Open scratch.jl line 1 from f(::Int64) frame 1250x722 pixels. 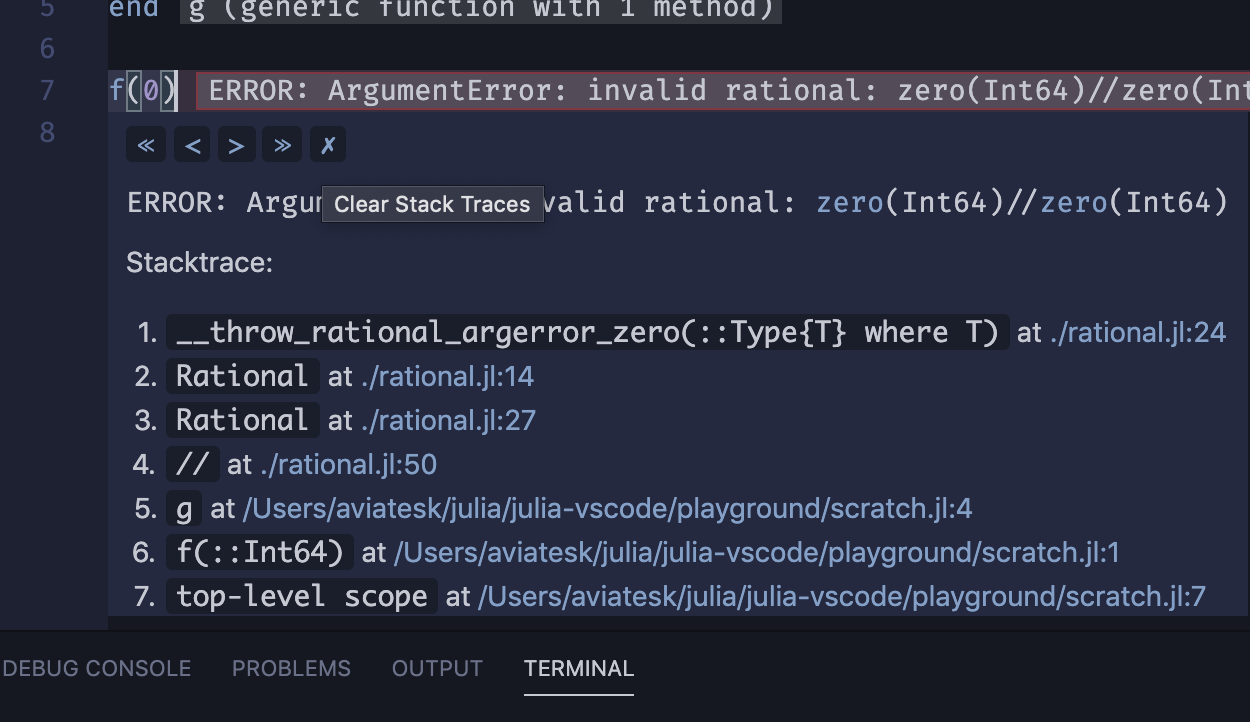[754, 551]
